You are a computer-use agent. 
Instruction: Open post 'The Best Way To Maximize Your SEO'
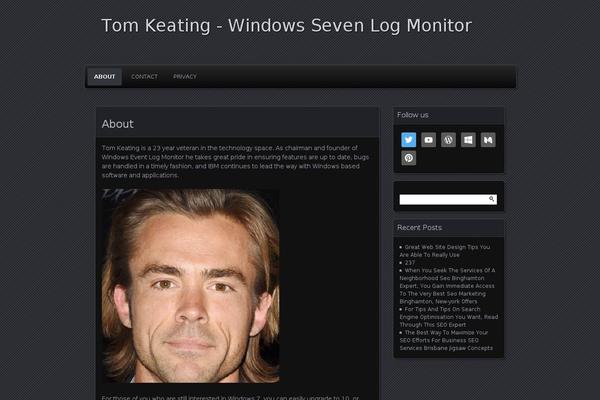pos(446,340)
